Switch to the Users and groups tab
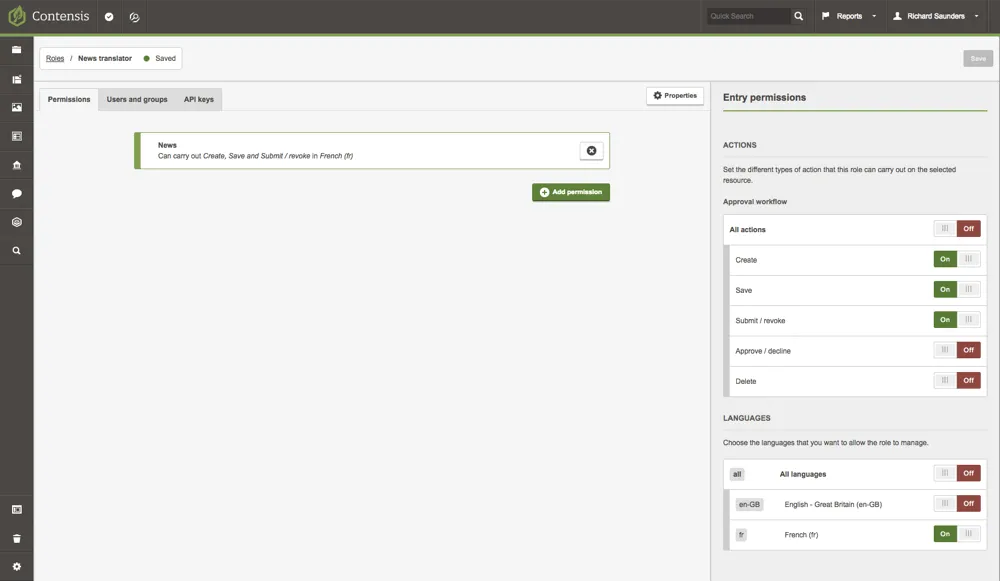The image size is (1000, 581). coord(137,99)
